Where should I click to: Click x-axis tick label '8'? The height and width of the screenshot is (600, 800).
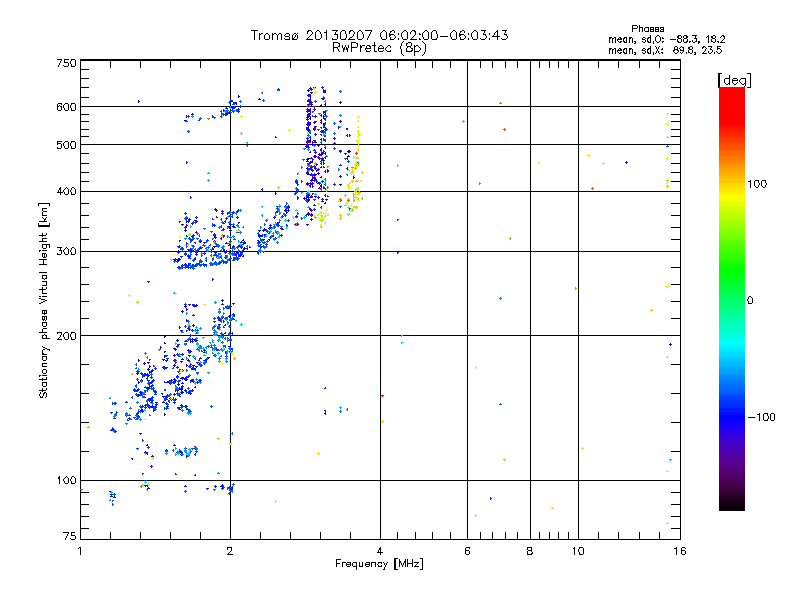coord(530,551)
